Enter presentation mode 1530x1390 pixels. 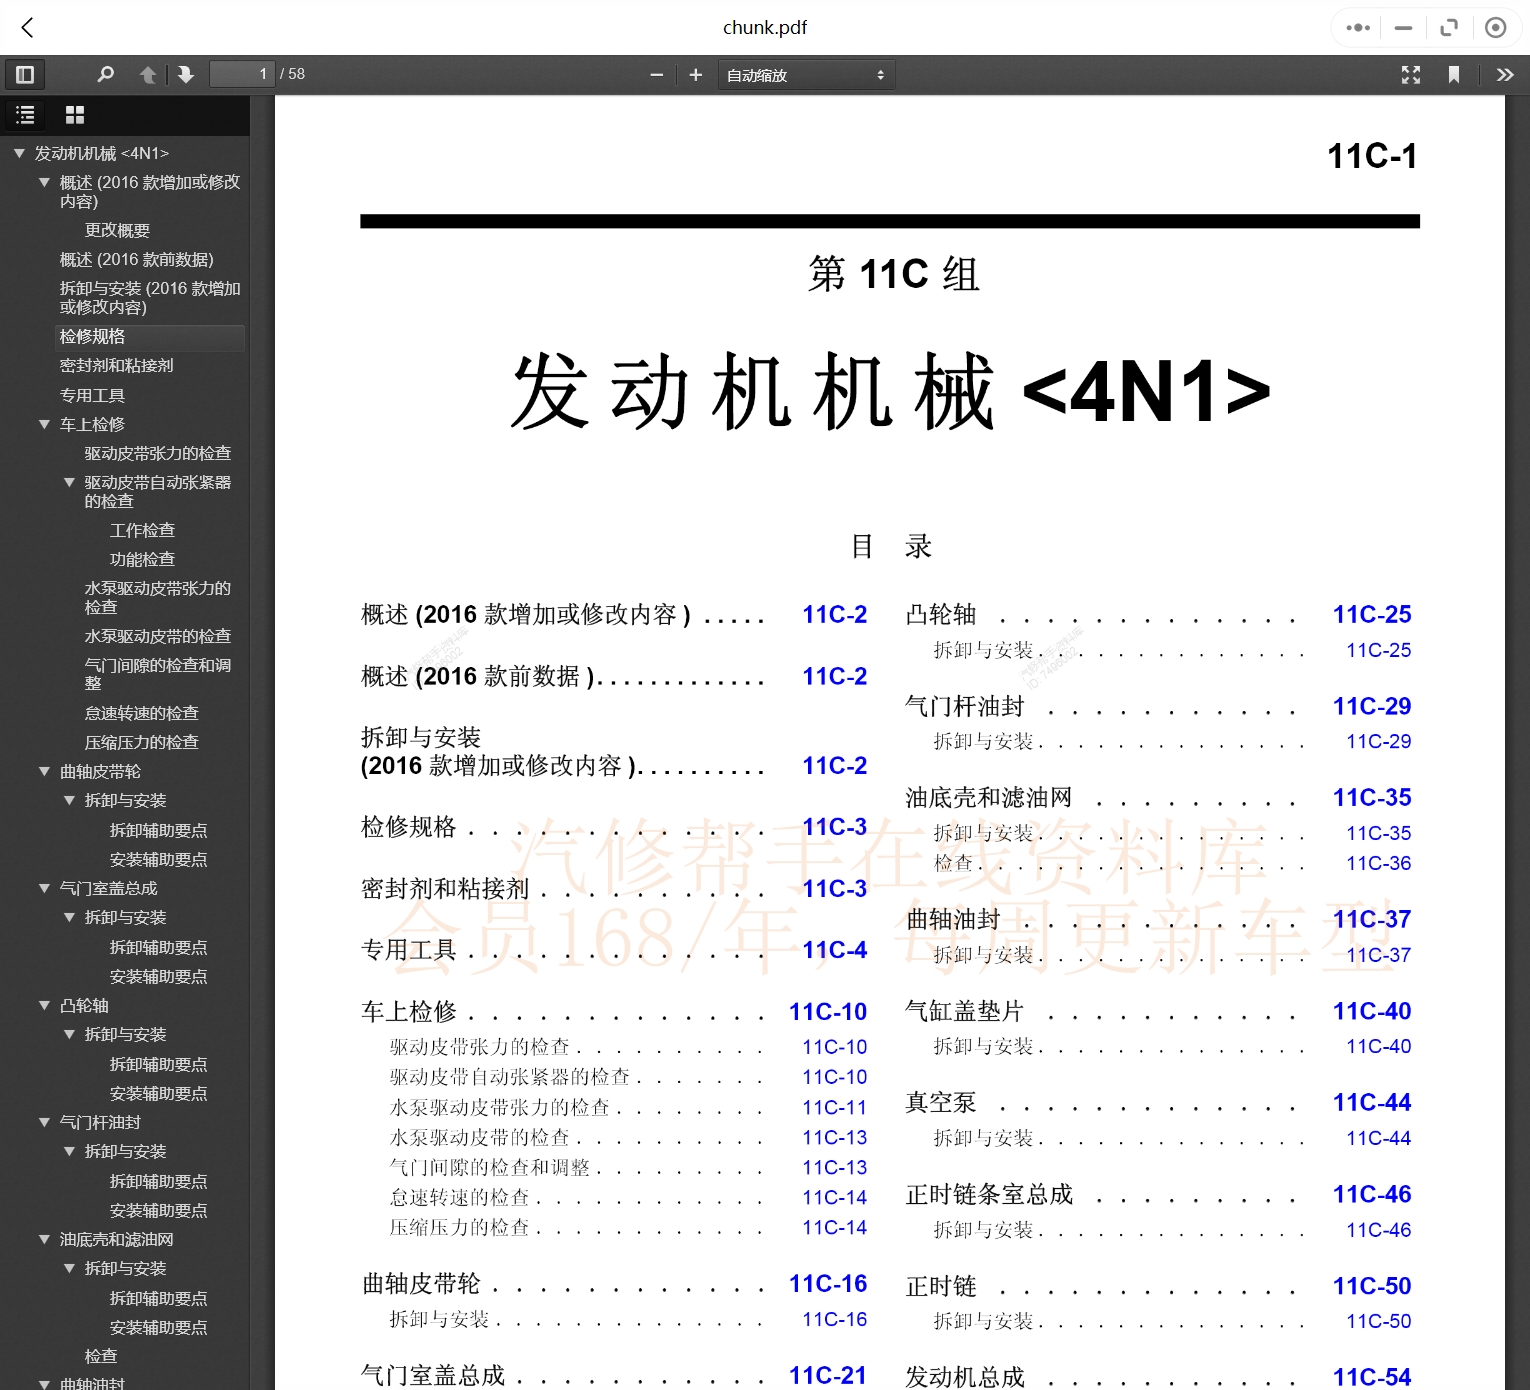[1410, 74]
